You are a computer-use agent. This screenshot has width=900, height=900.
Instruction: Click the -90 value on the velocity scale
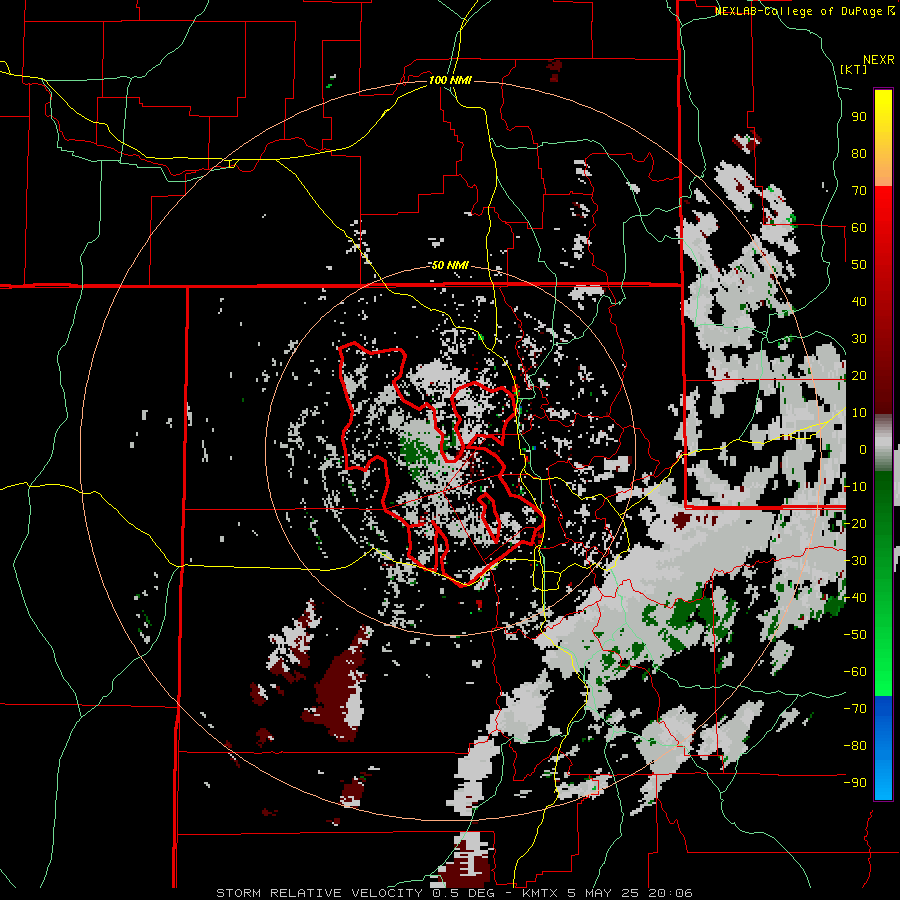(x=855, y=783)
